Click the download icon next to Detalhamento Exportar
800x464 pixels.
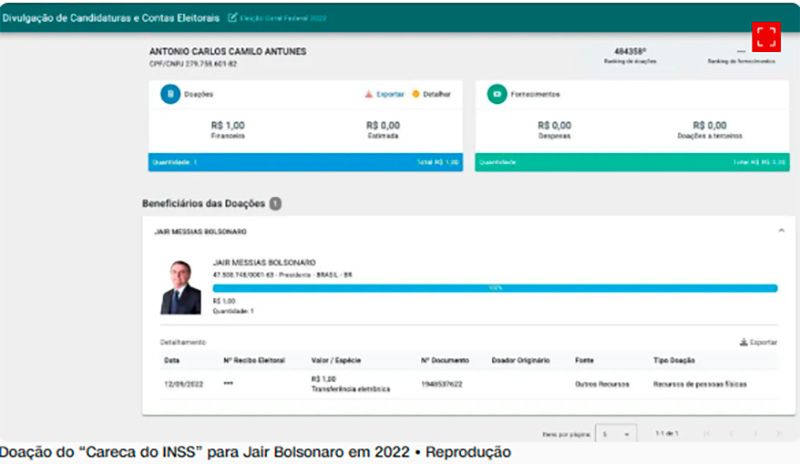[743, 342]
